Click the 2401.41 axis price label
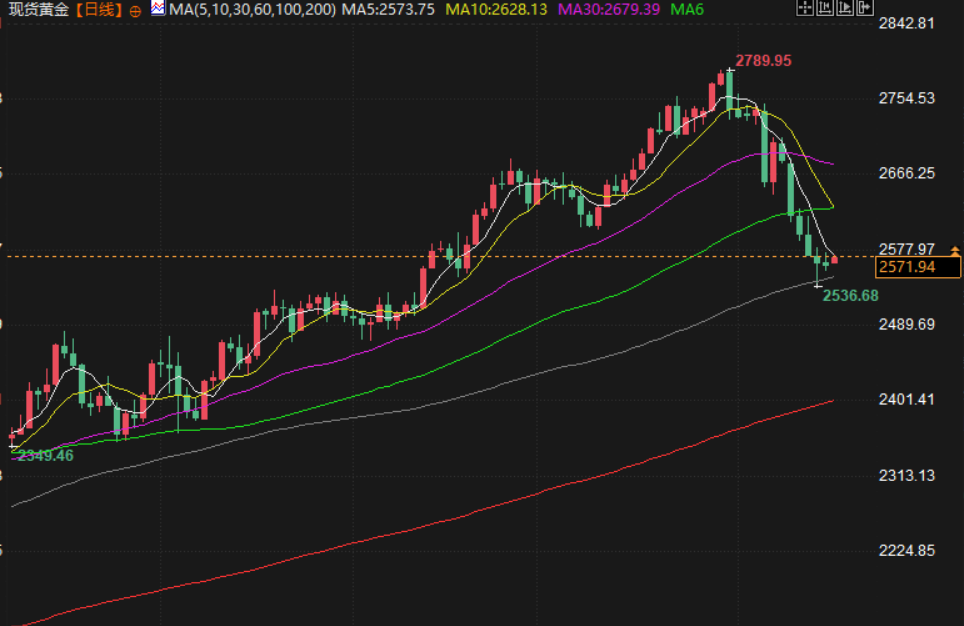This screenshot has height=626, width=964. (906, 400)
